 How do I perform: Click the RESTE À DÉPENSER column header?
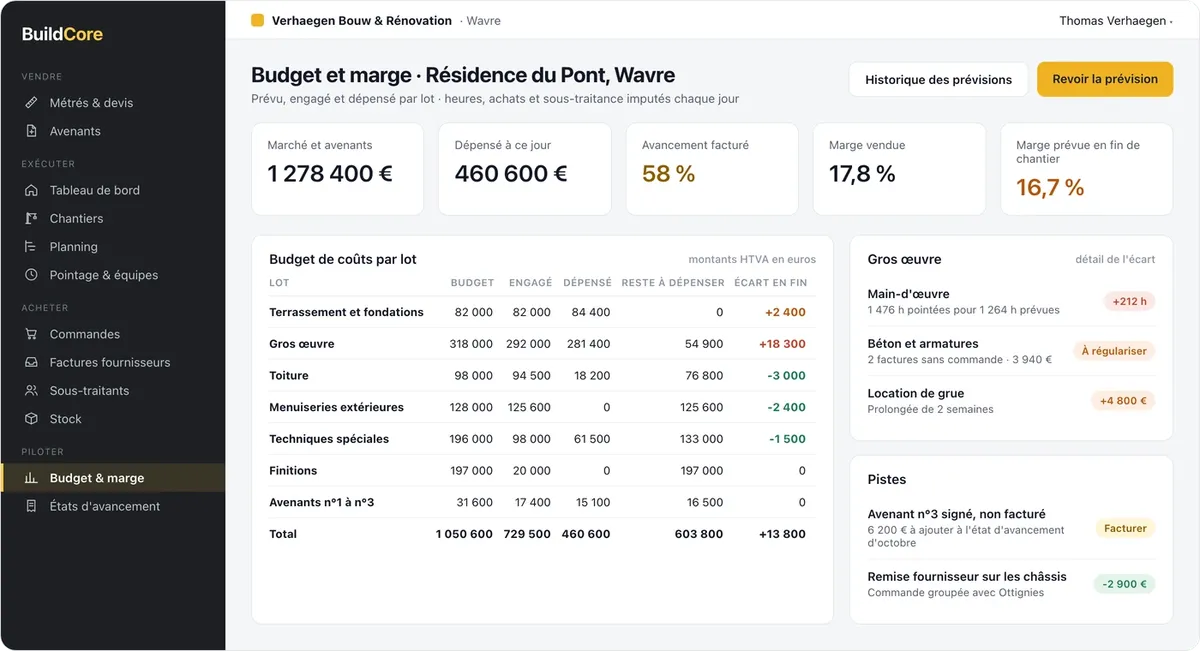click(x=673, y=283)
